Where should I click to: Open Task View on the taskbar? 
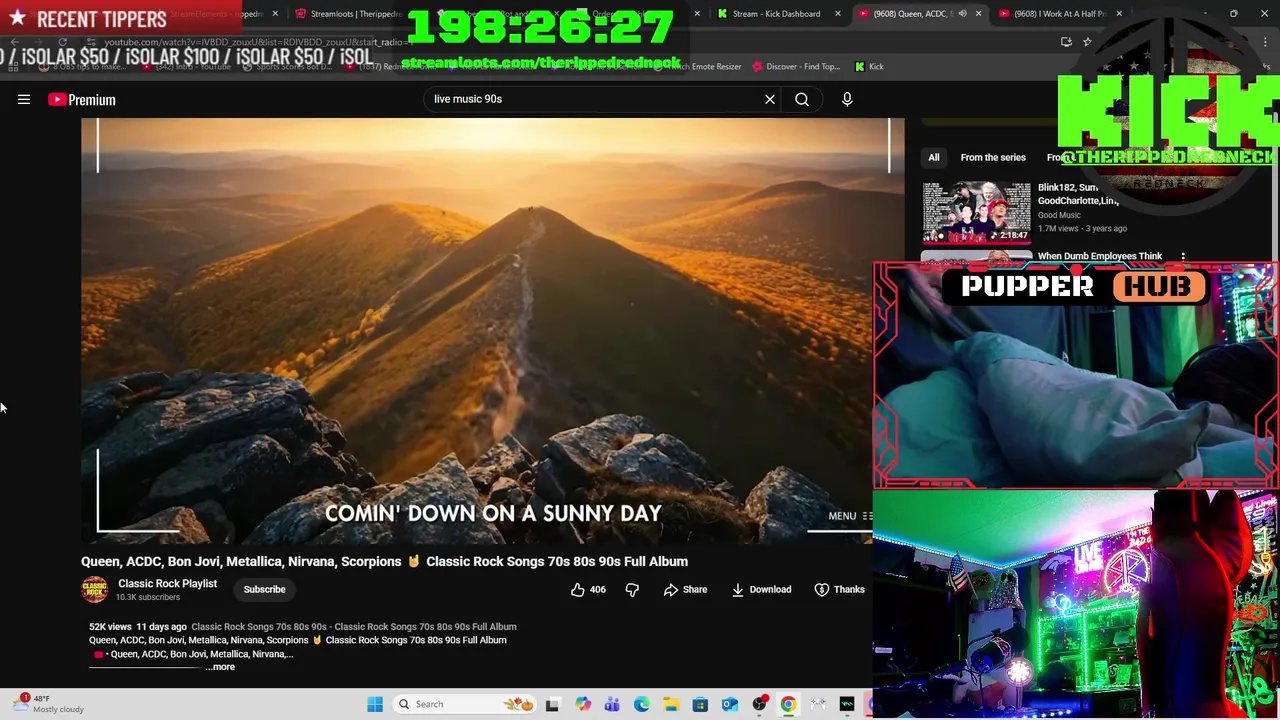(552, 704)
